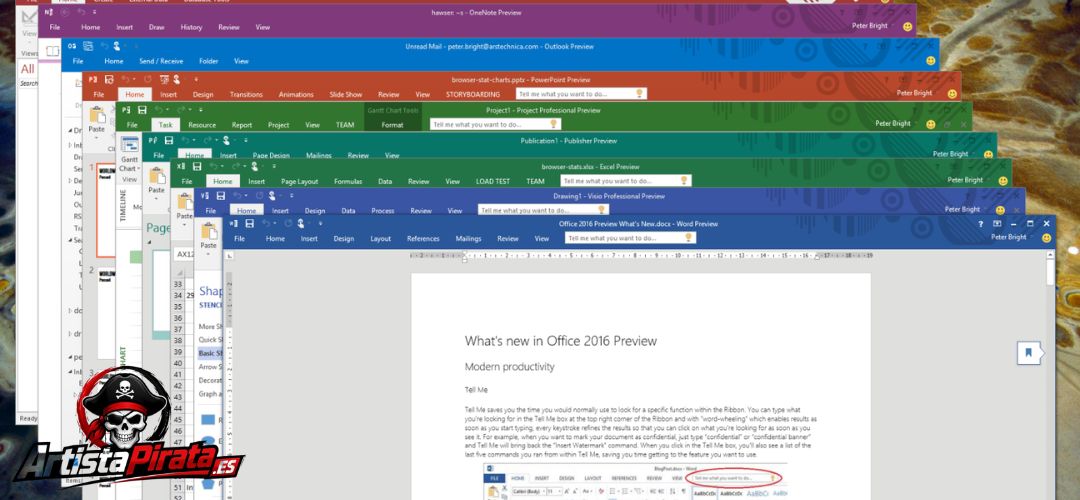Click the Send/Receive icon in Outlook's quick access toolbar
The width and height of the screenshot is (1080, 500).
[88, 46]
